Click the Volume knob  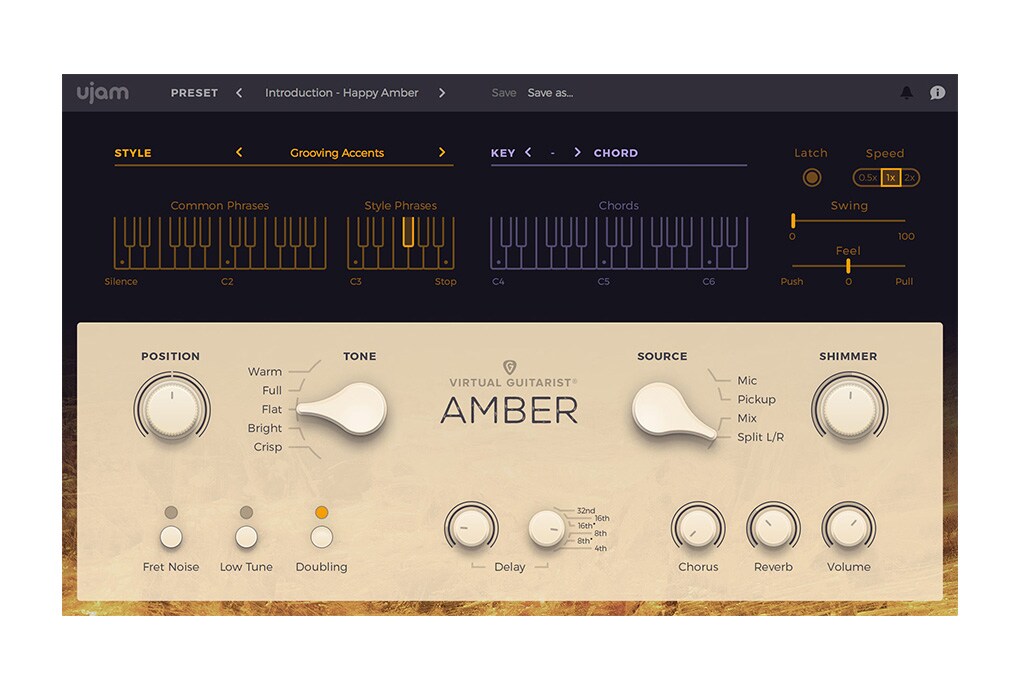849,527
